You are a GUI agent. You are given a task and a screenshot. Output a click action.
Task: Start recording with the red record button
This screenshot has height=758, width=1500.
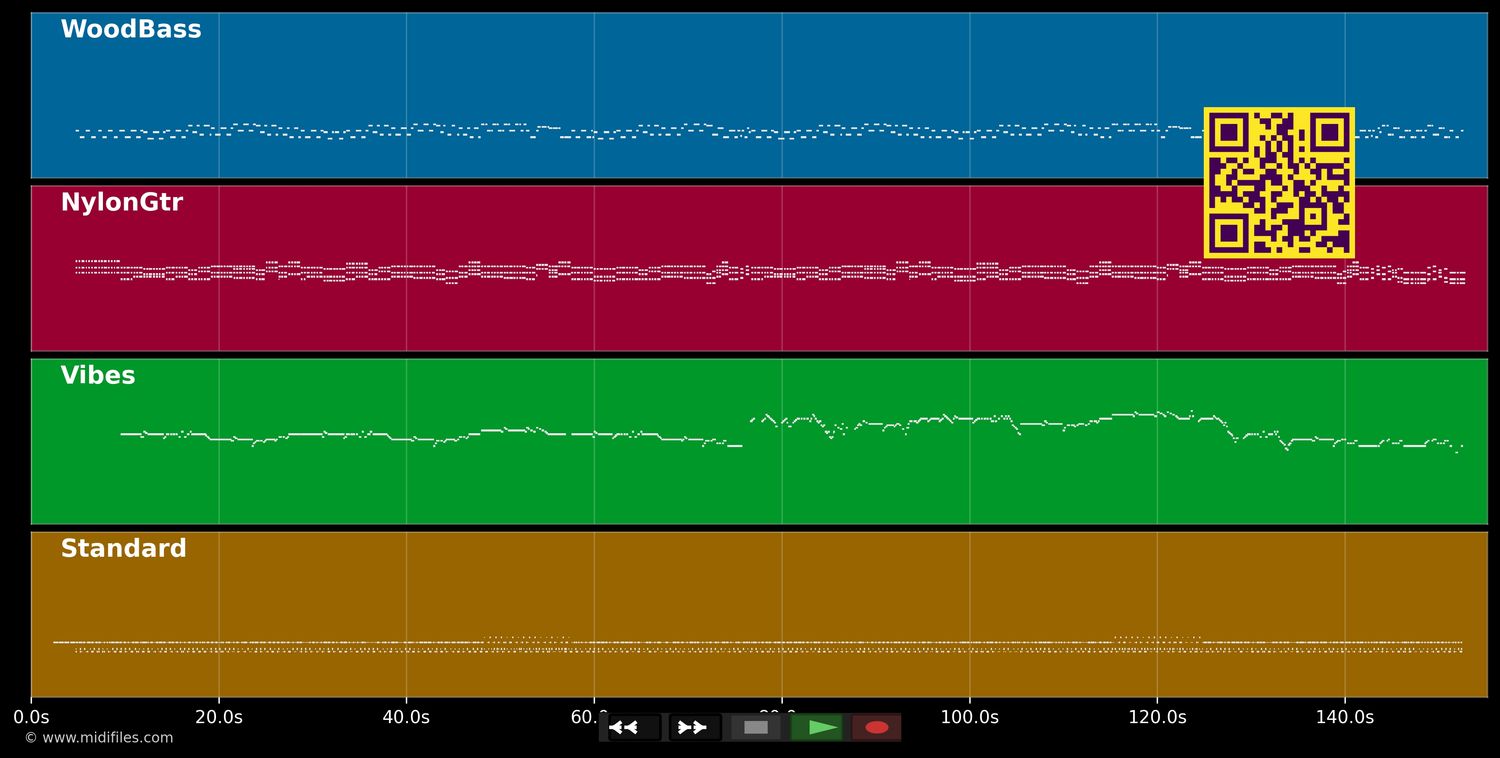877,727
